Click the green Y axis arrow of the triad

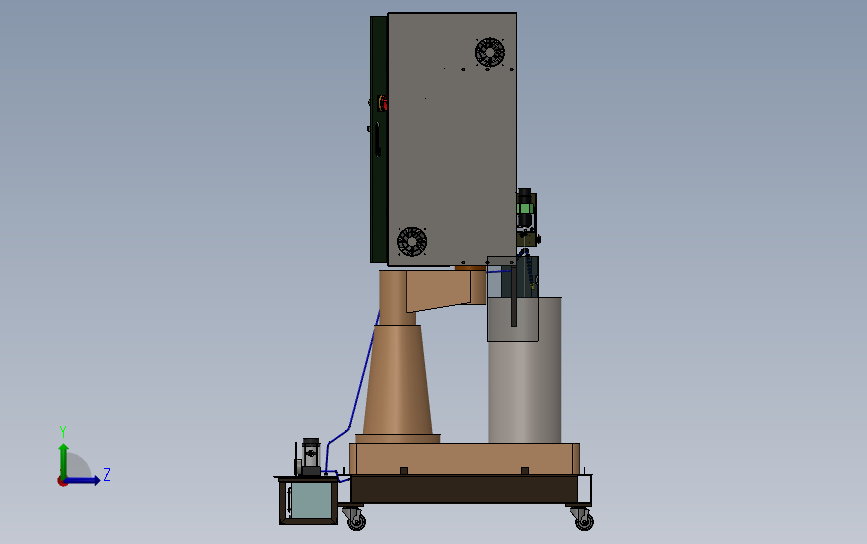pos(64,460)
